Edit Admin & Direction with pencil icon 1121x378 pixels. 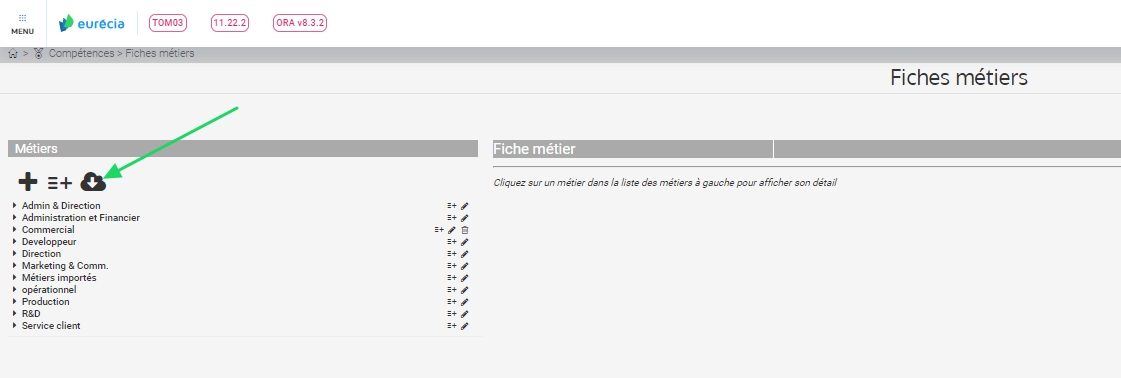click(x=465, y=206)
